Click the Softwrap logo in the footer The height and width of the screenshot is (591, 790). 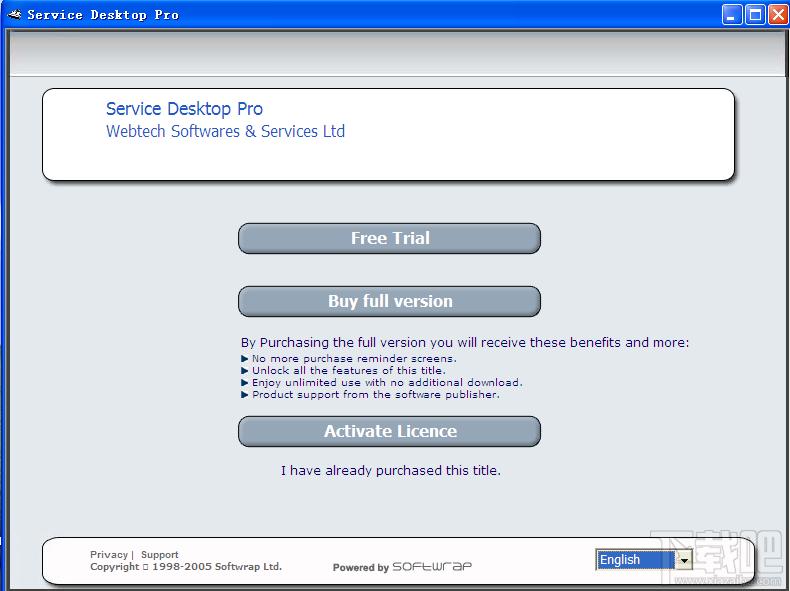click(x=431, y=567)
